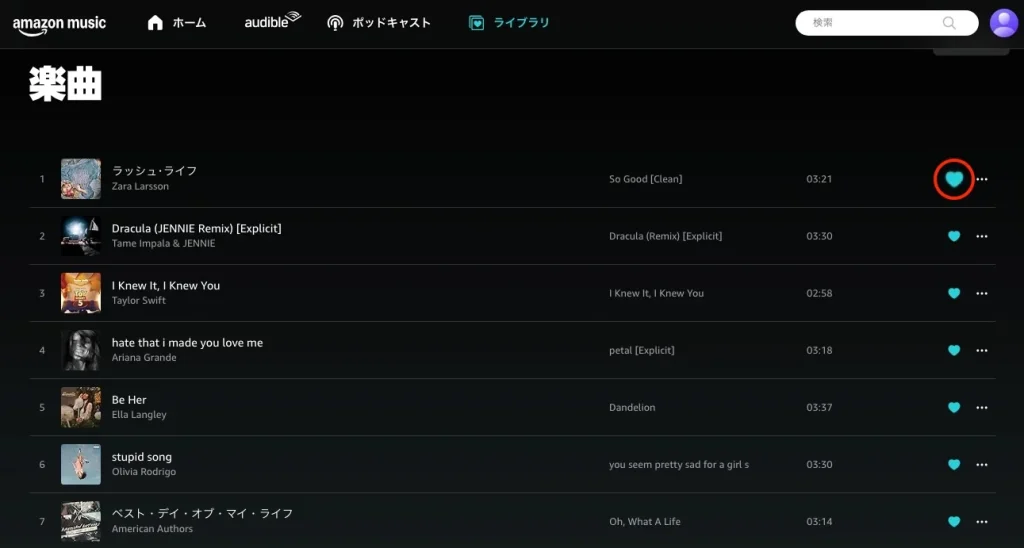The image size is (1024, 548).
Task: Click the ベスト・デイ・オブ・マイ・ライフ album cover
Action: 81,522
